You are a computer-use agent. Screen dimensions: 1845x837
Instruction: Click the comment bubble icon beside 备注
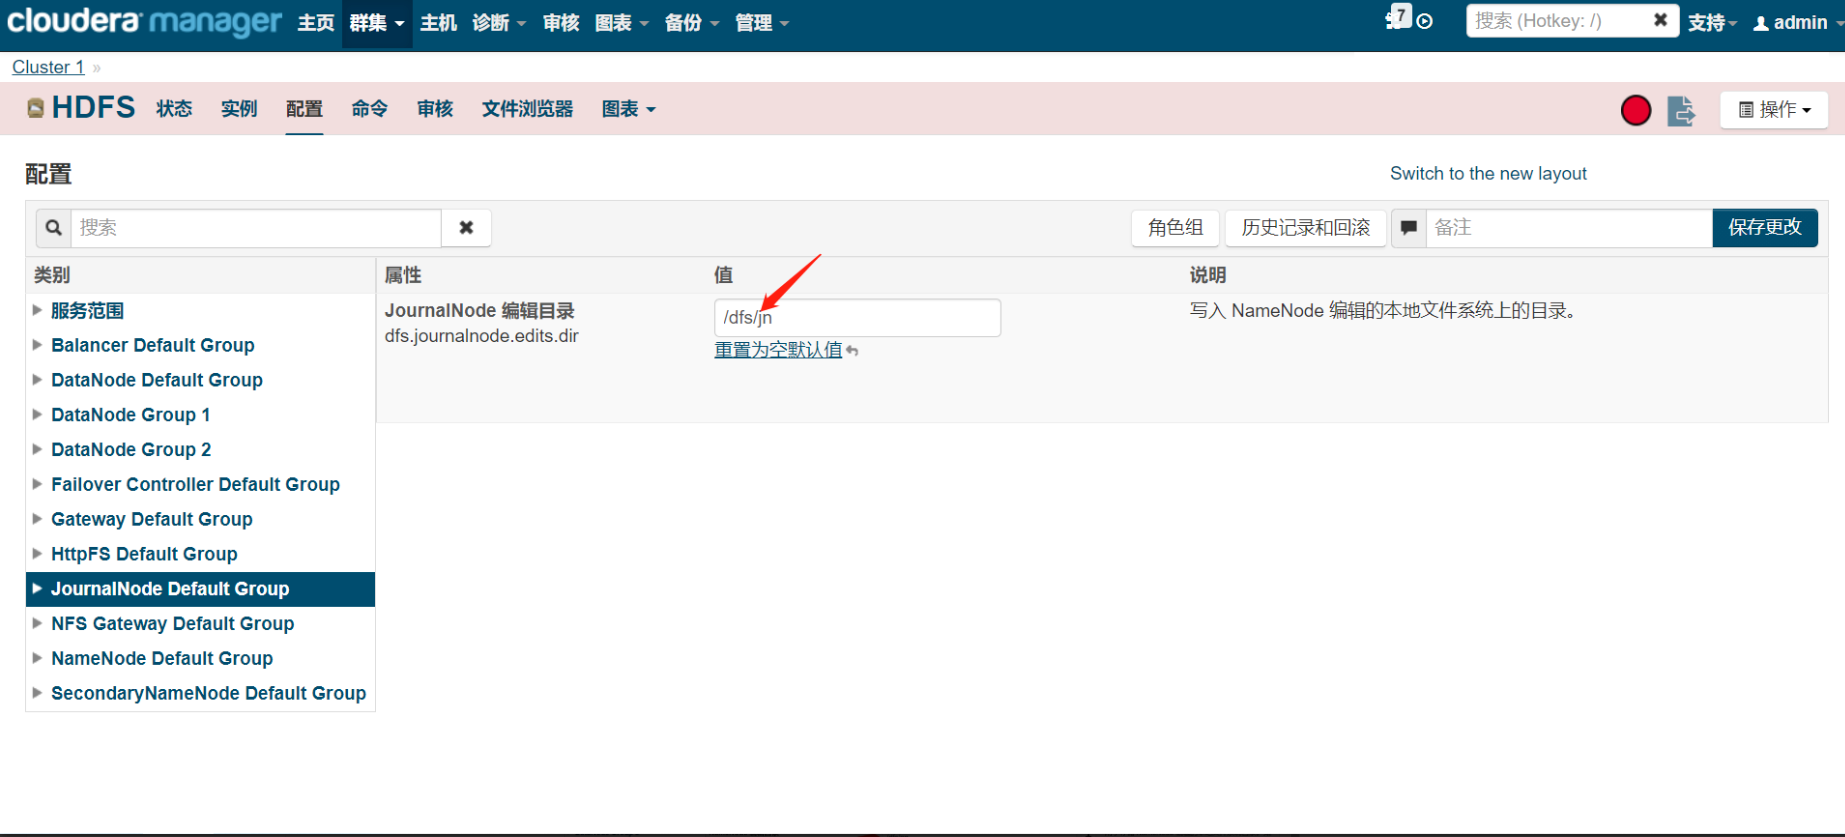coord(1408,228)
